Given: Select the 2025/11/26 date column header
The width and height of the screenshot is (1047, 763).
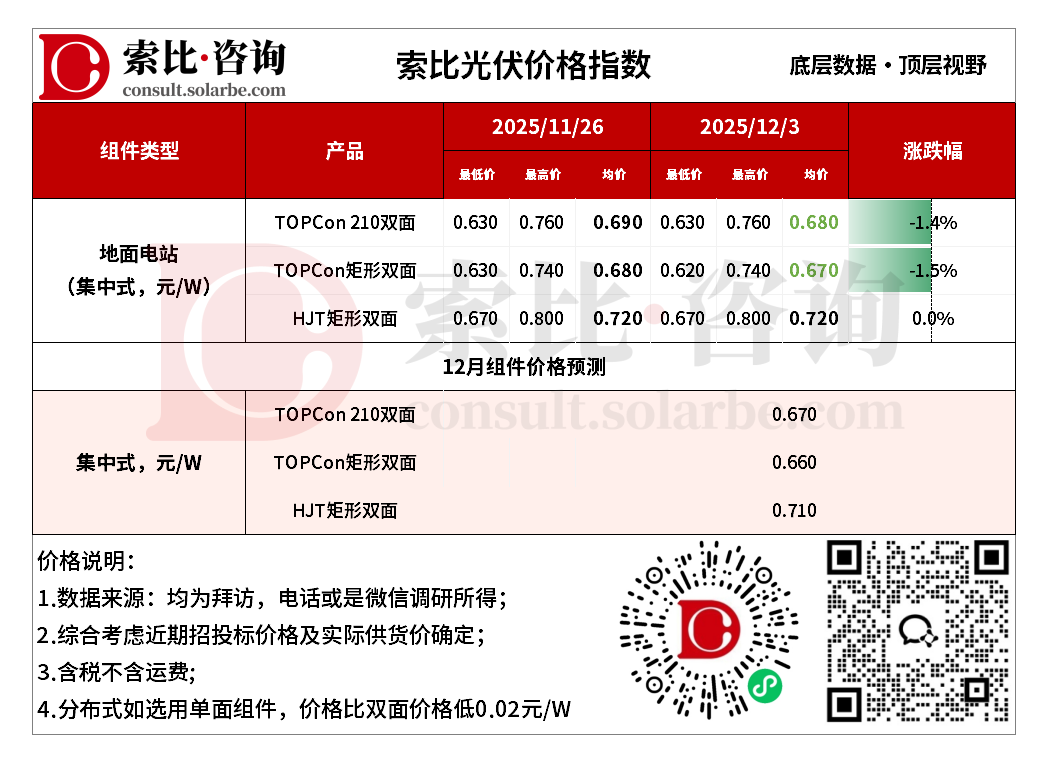Looking at the screenshot, I should pos(547,127).
